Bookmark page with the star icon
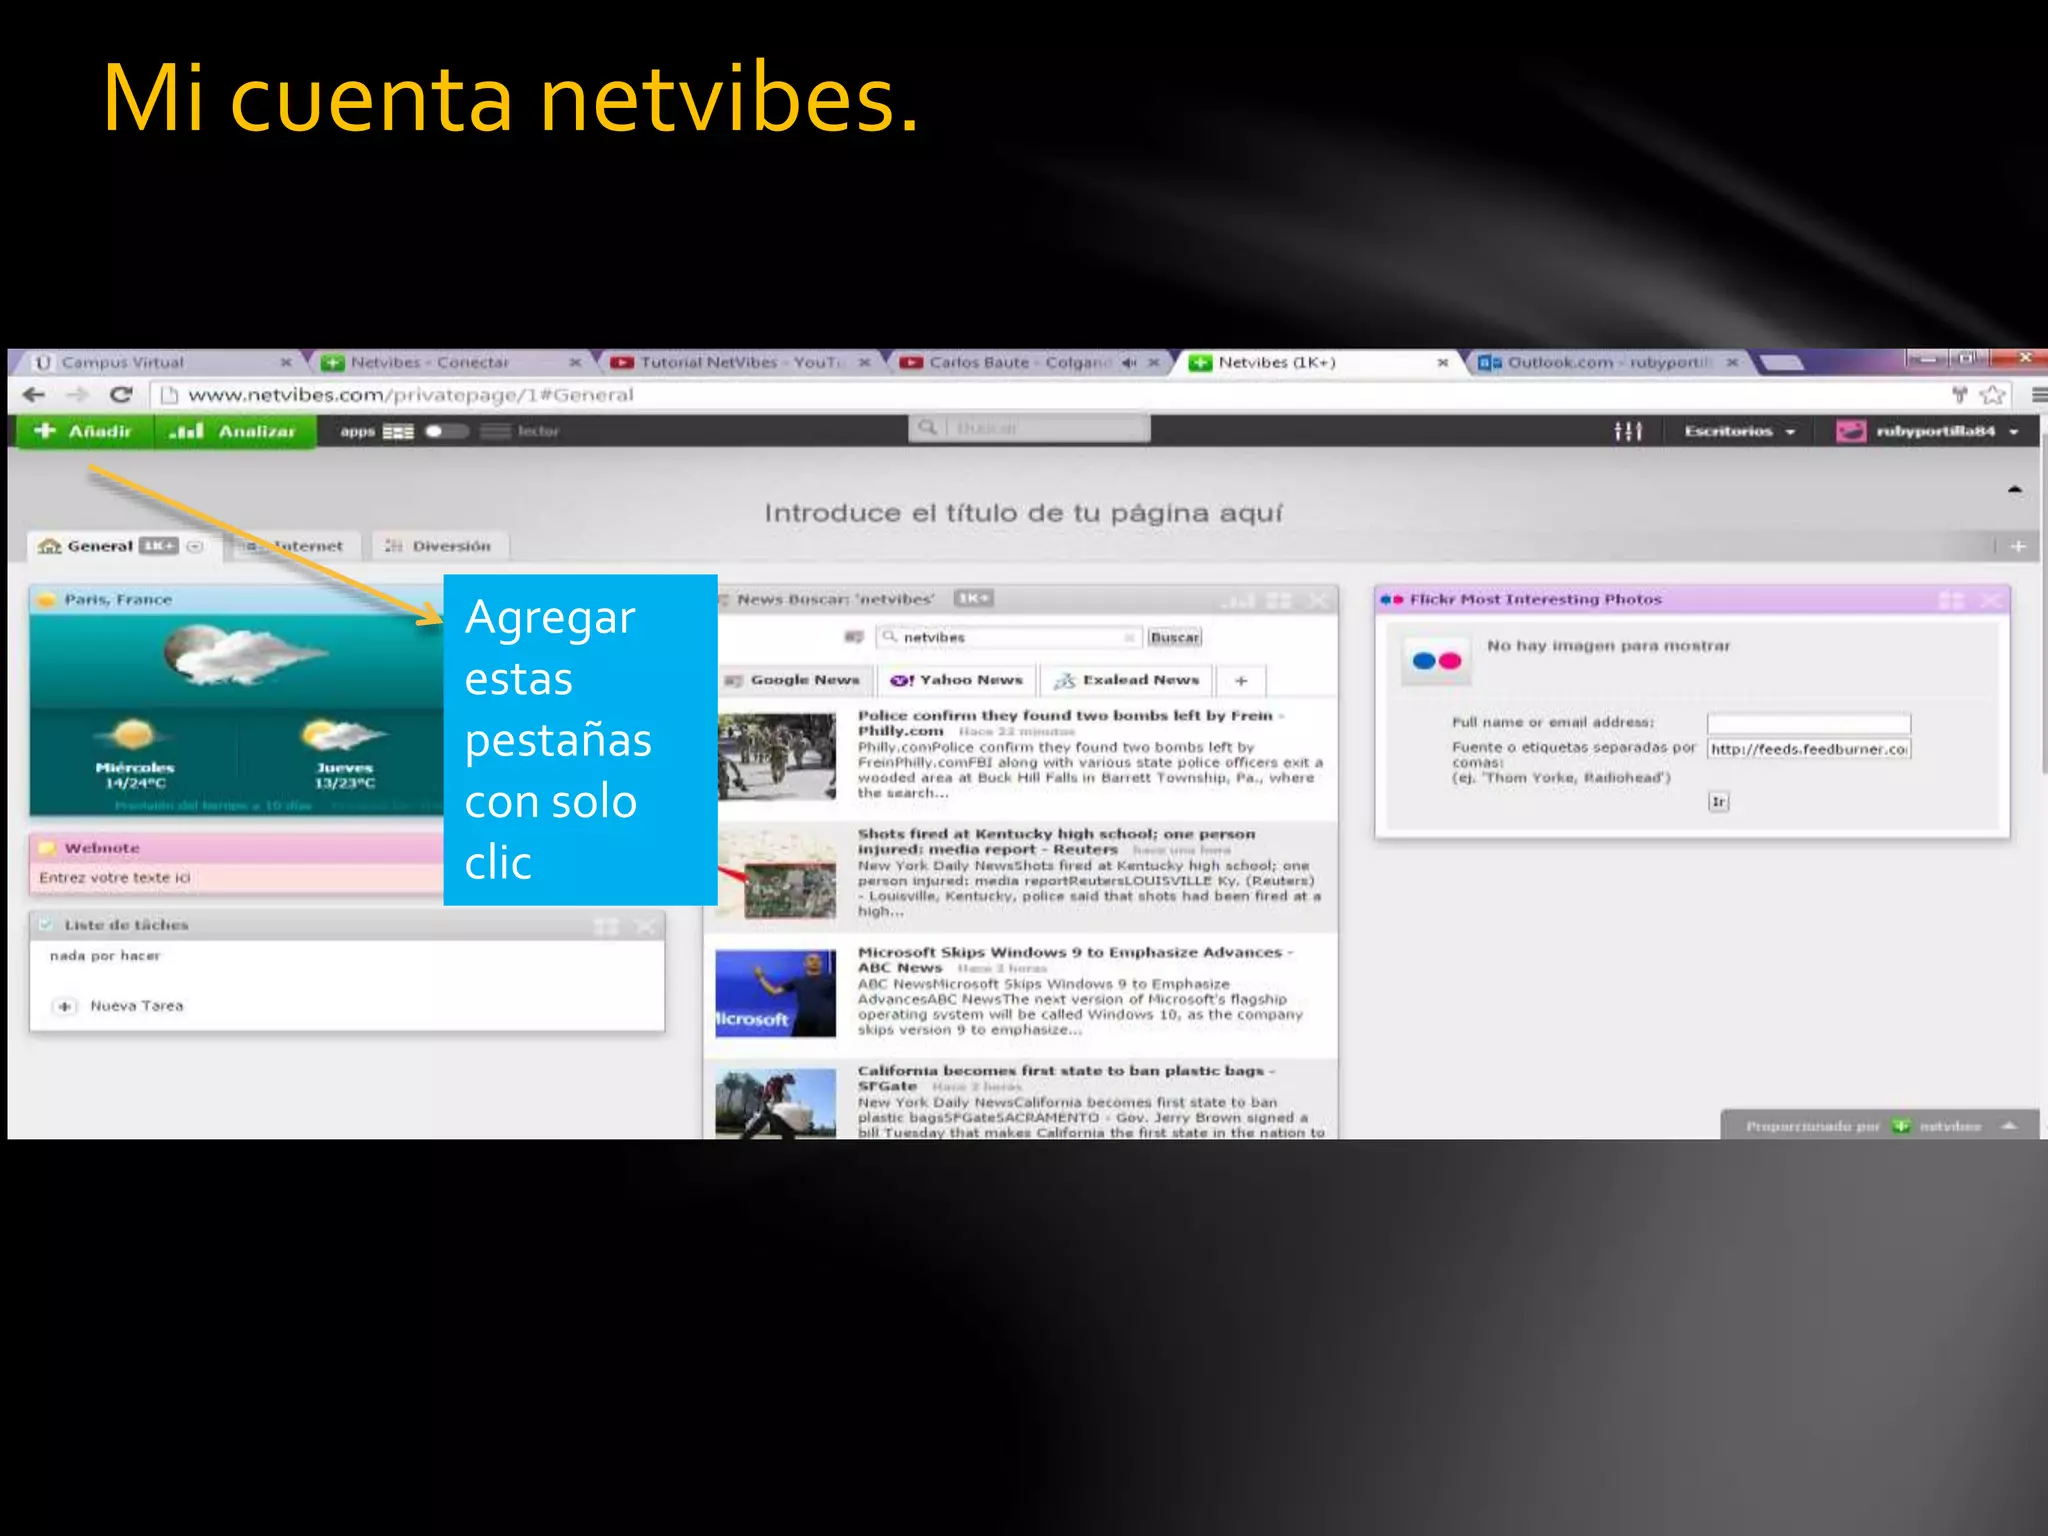The height and width of the screenshot is (1536, 2048). click(x=1992, y=395)
